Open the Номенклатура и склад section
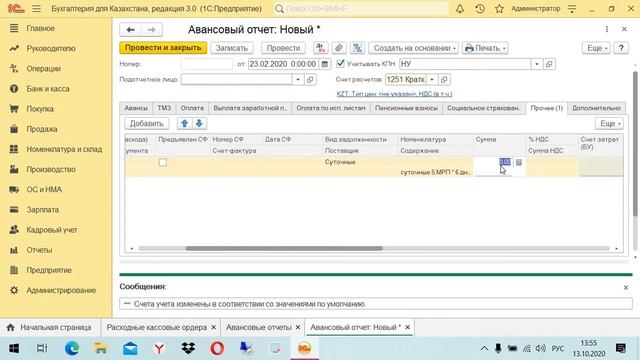 point(64,149)
